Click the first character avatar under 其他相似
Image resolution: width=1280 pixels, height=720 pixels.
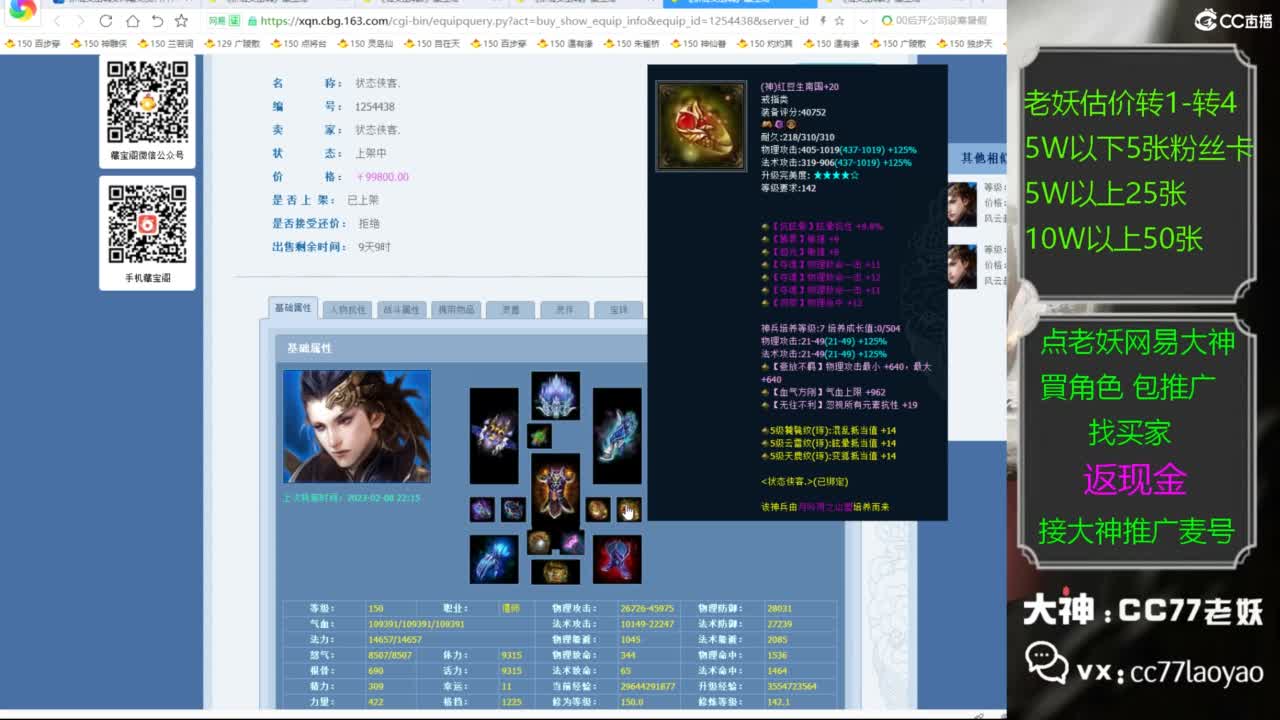(962, 204)
